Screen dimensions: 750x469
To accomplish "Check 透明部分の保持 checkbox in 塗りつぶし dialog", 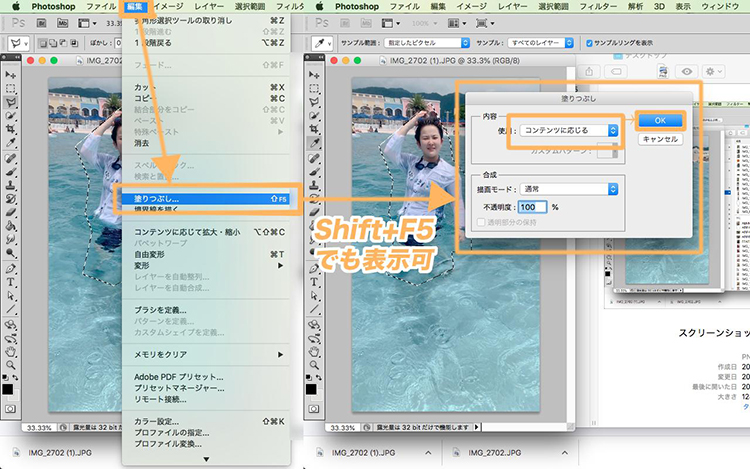I will [481, 222].
